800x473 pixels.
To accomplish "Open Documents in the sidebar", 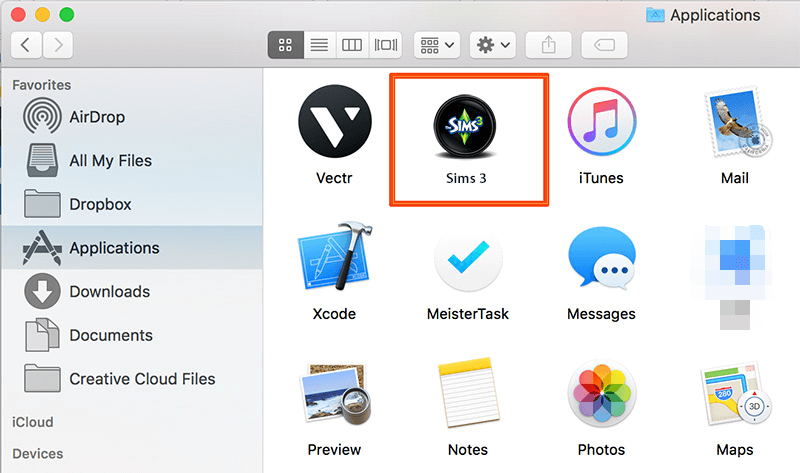I will click(x=132, y=335).
